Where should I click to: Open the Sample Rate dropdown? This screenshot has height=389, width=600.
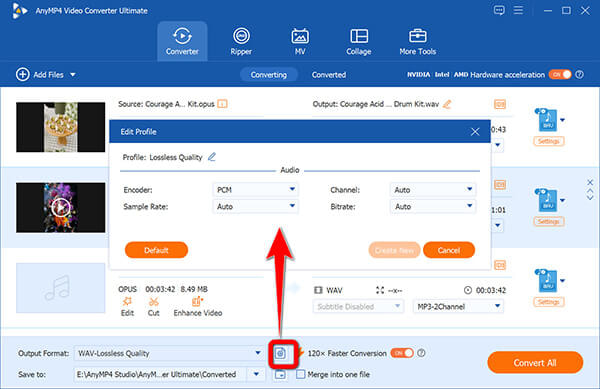pos(255,207)
